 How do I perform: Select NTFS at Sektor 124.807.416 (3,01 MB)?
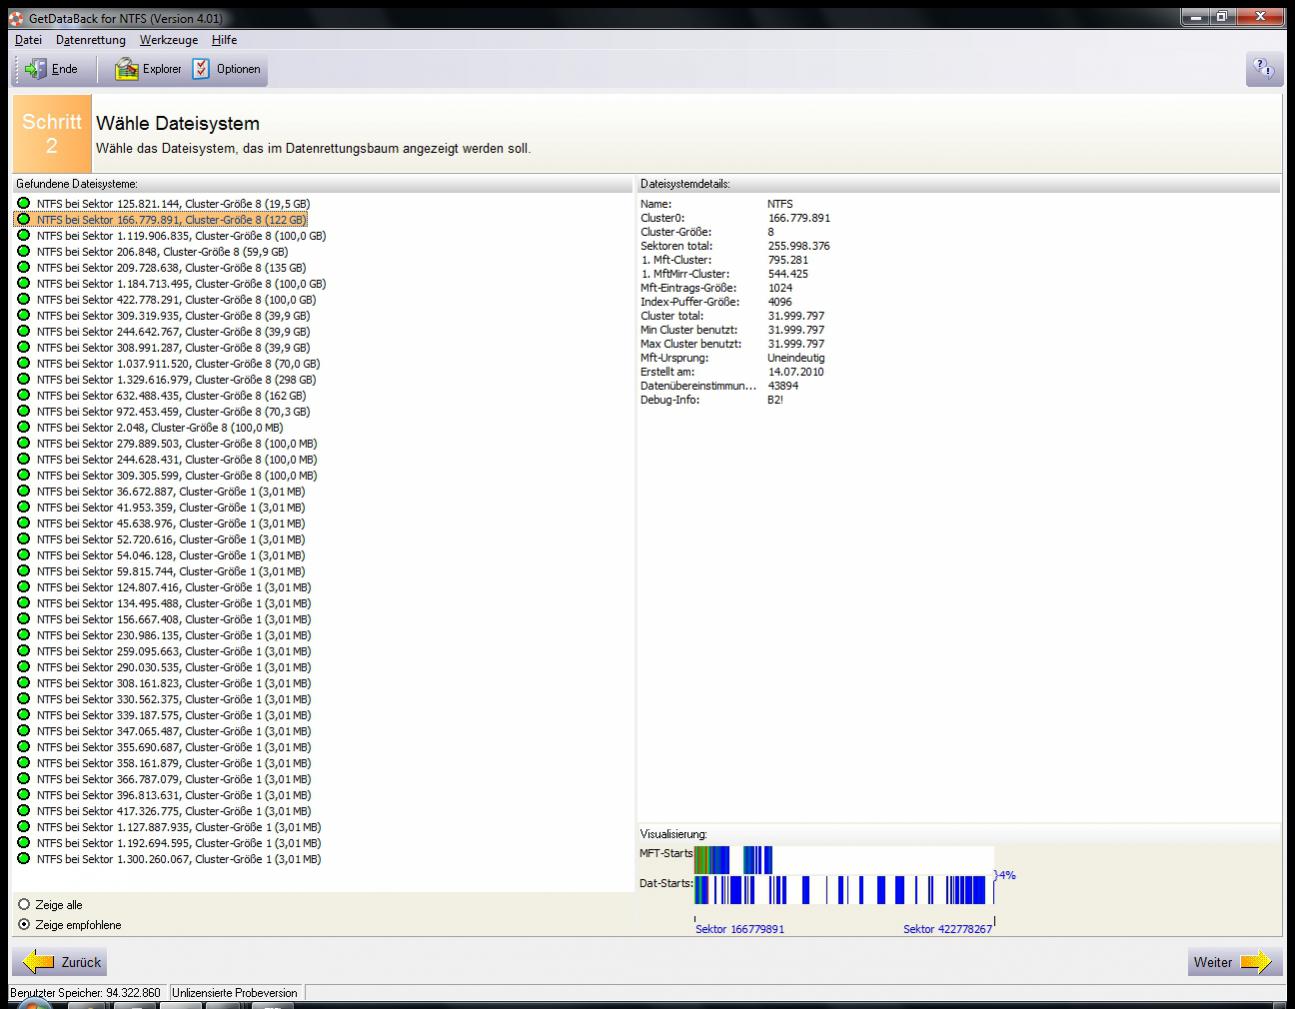(164, 588)
